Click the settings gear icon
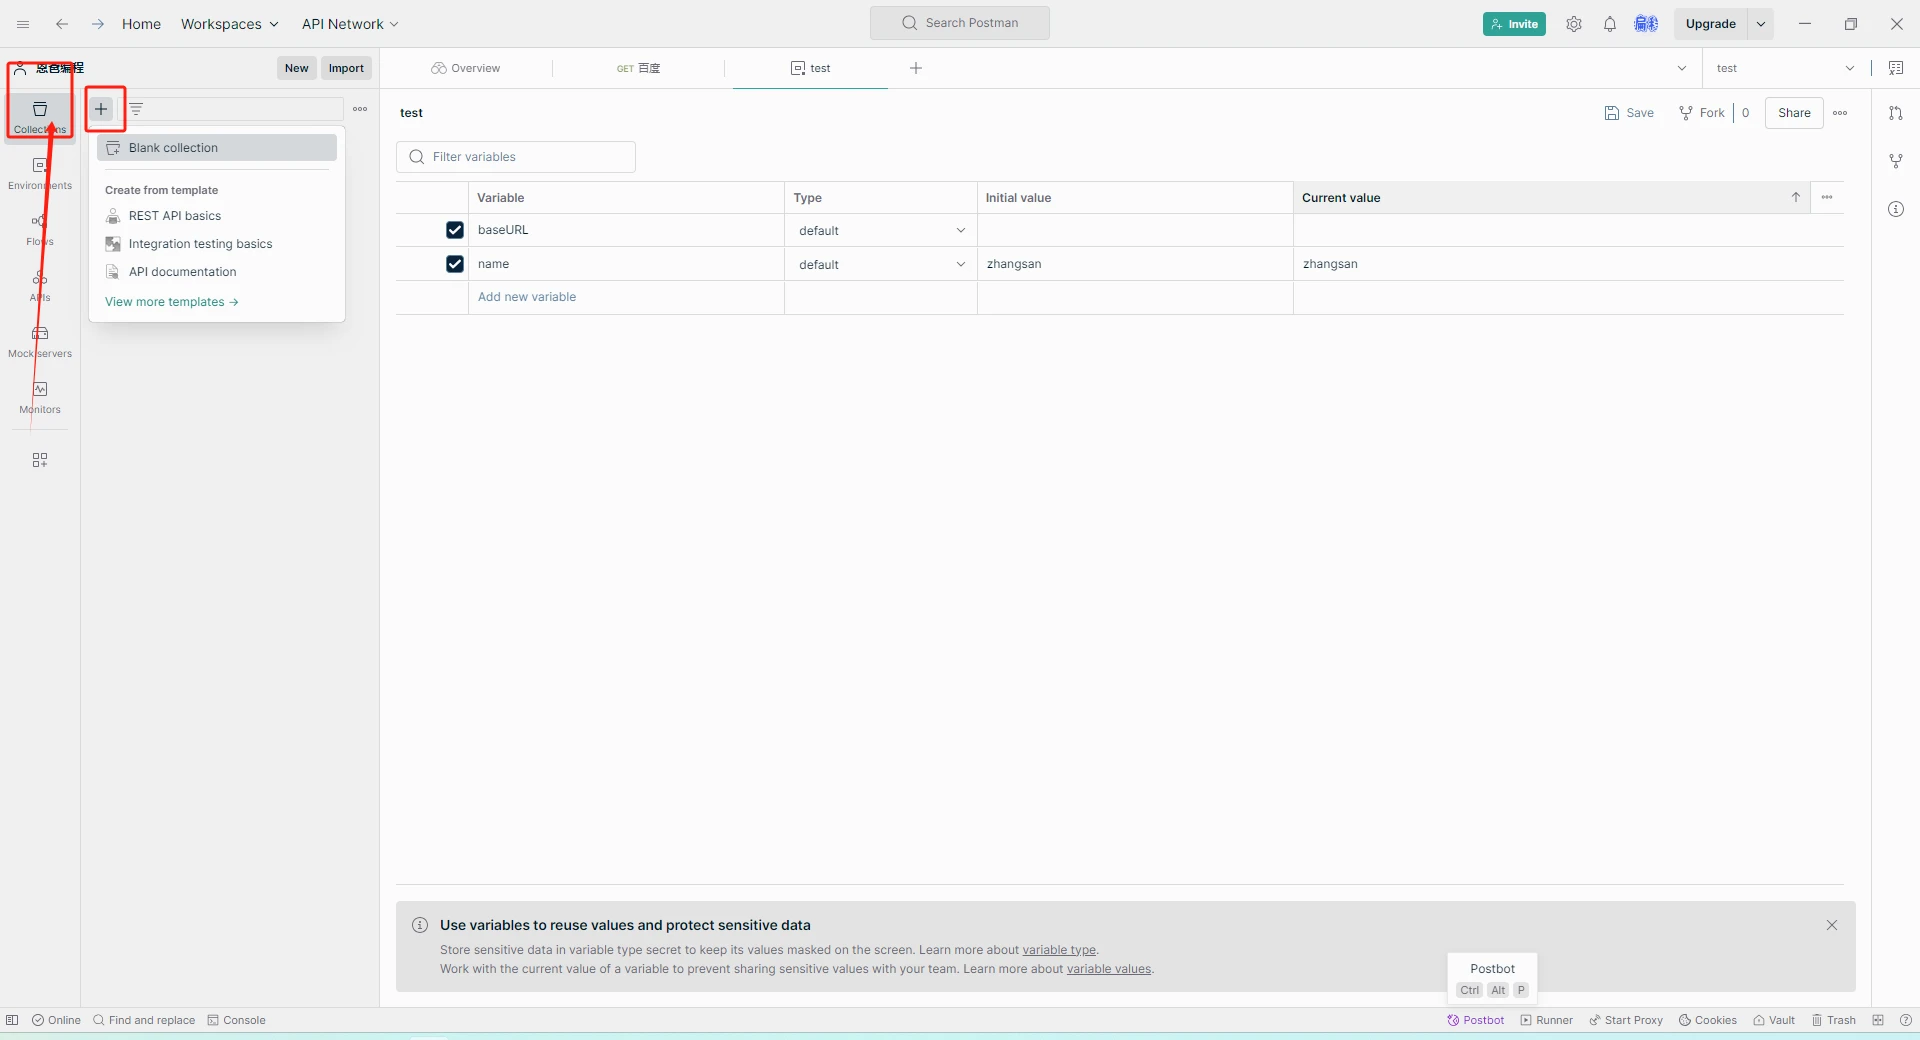The width and height of the screenshot is (1920, 1040). click(x=1574, y=24)
